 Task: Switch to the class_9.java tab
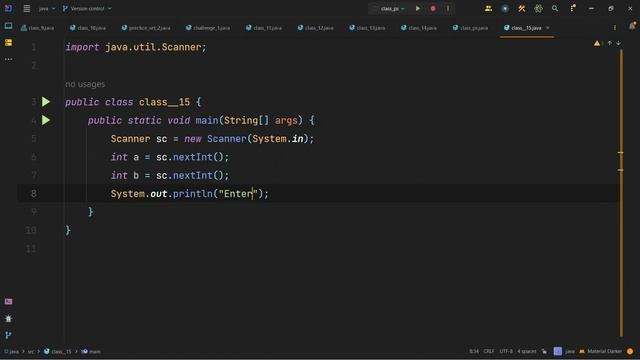pyautogui.click(x=38, y=28)
